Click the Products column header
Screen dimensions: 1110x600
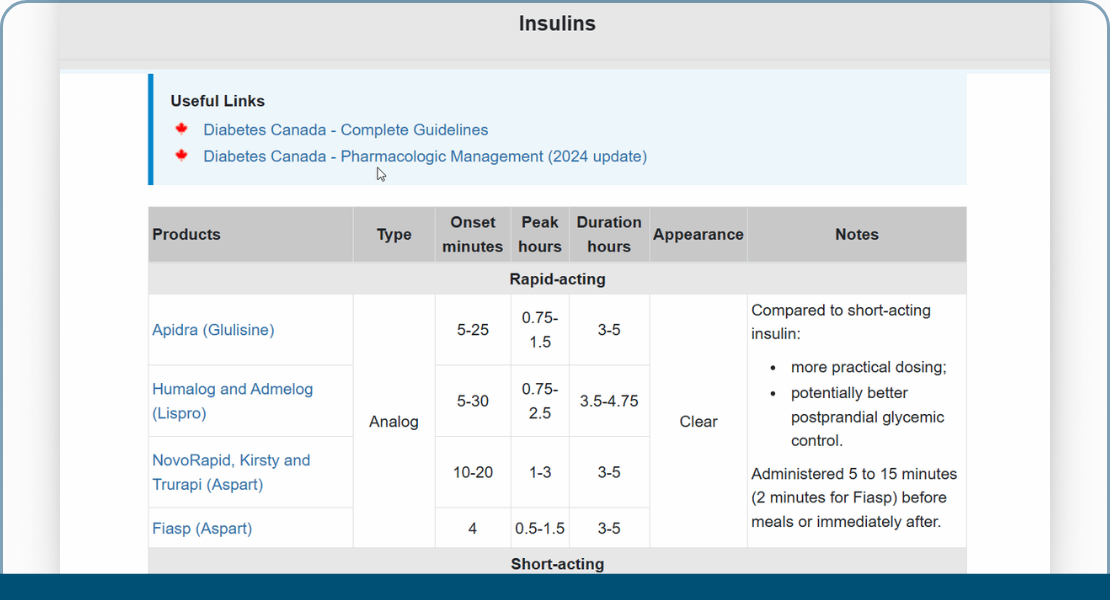coord(187,234)
